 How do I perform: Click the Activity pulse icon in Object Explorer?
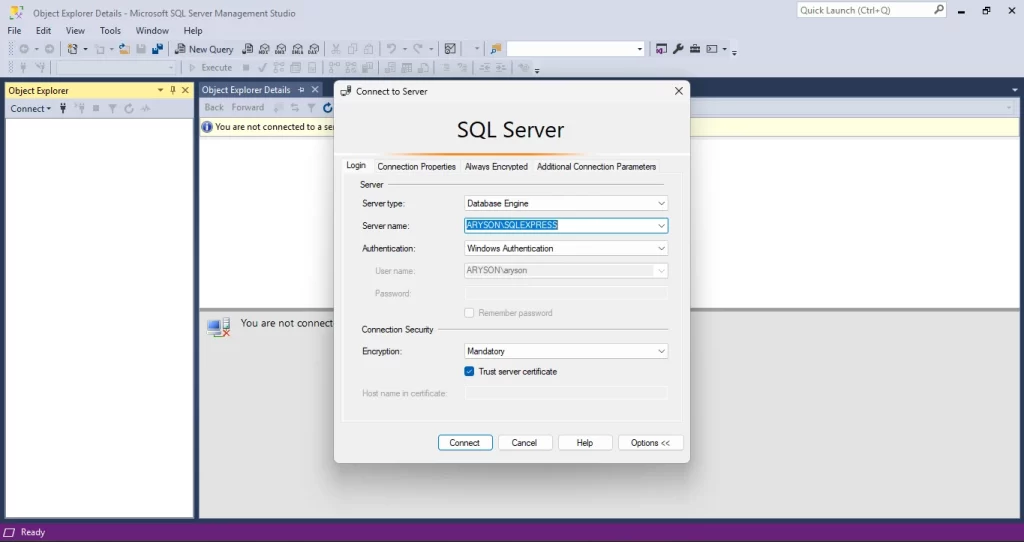coord(146,108)
